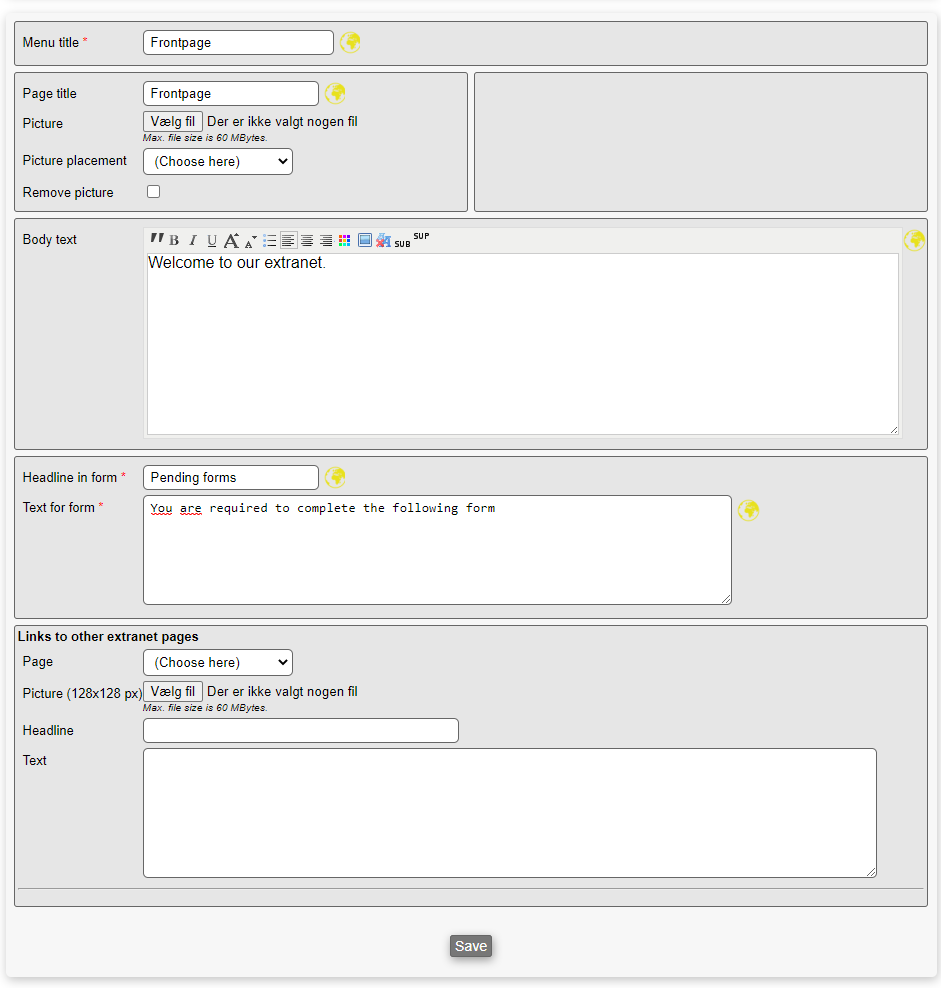Insert a bulleted list in Body text
Screen dimensions: 941x988
[x=269, y=241]
